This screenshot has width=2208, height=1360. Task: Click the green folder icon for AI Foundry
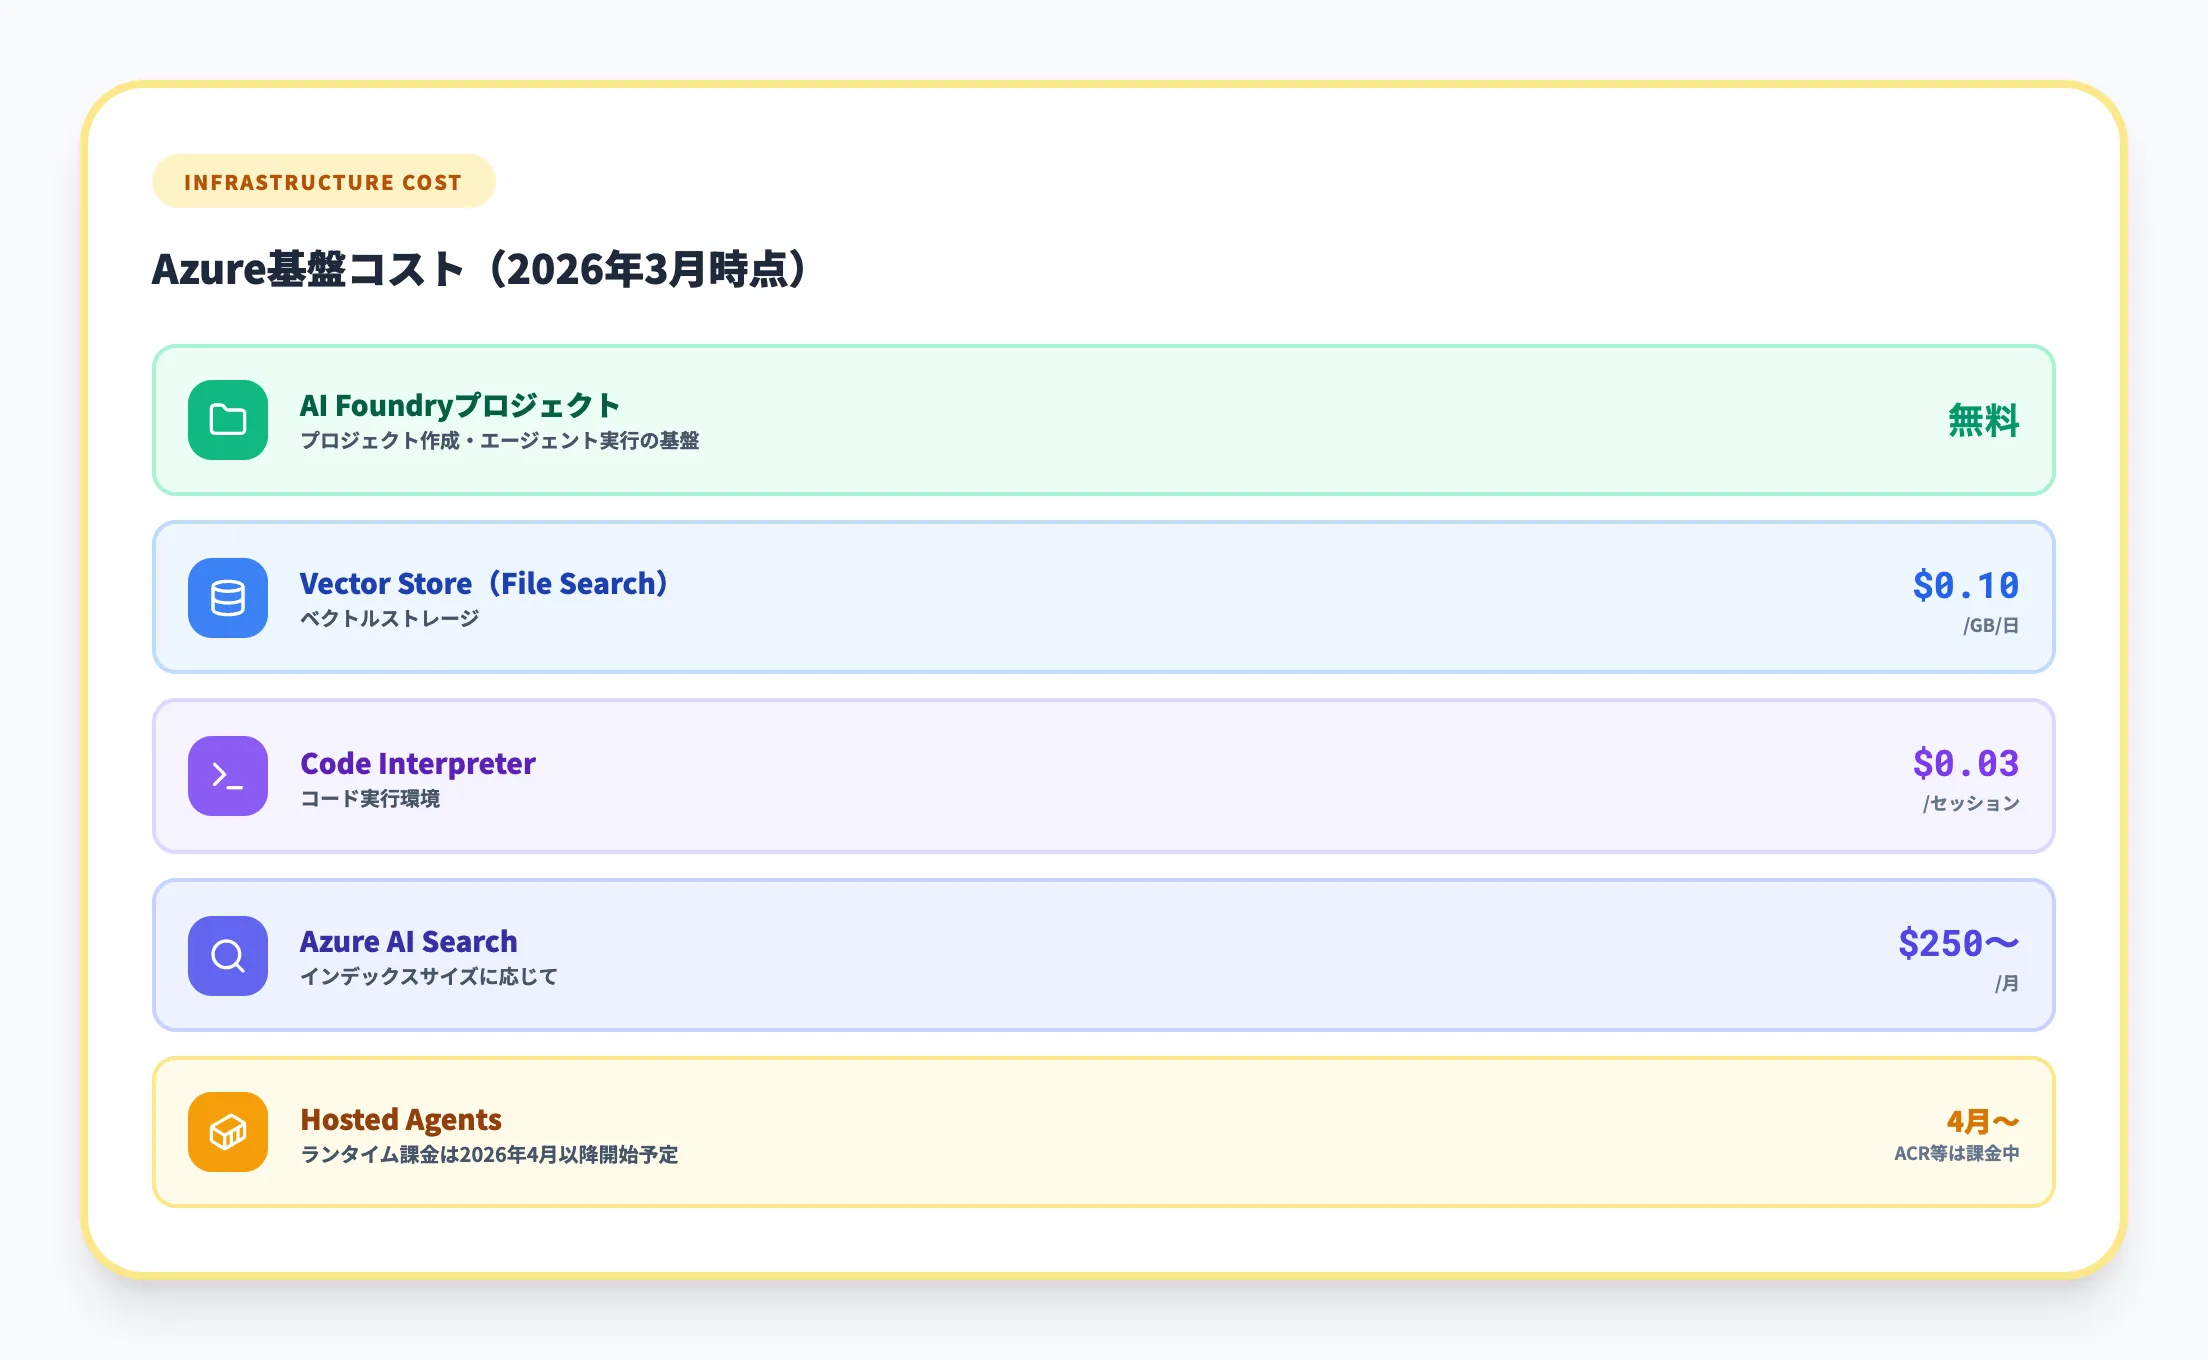(226, 420)
